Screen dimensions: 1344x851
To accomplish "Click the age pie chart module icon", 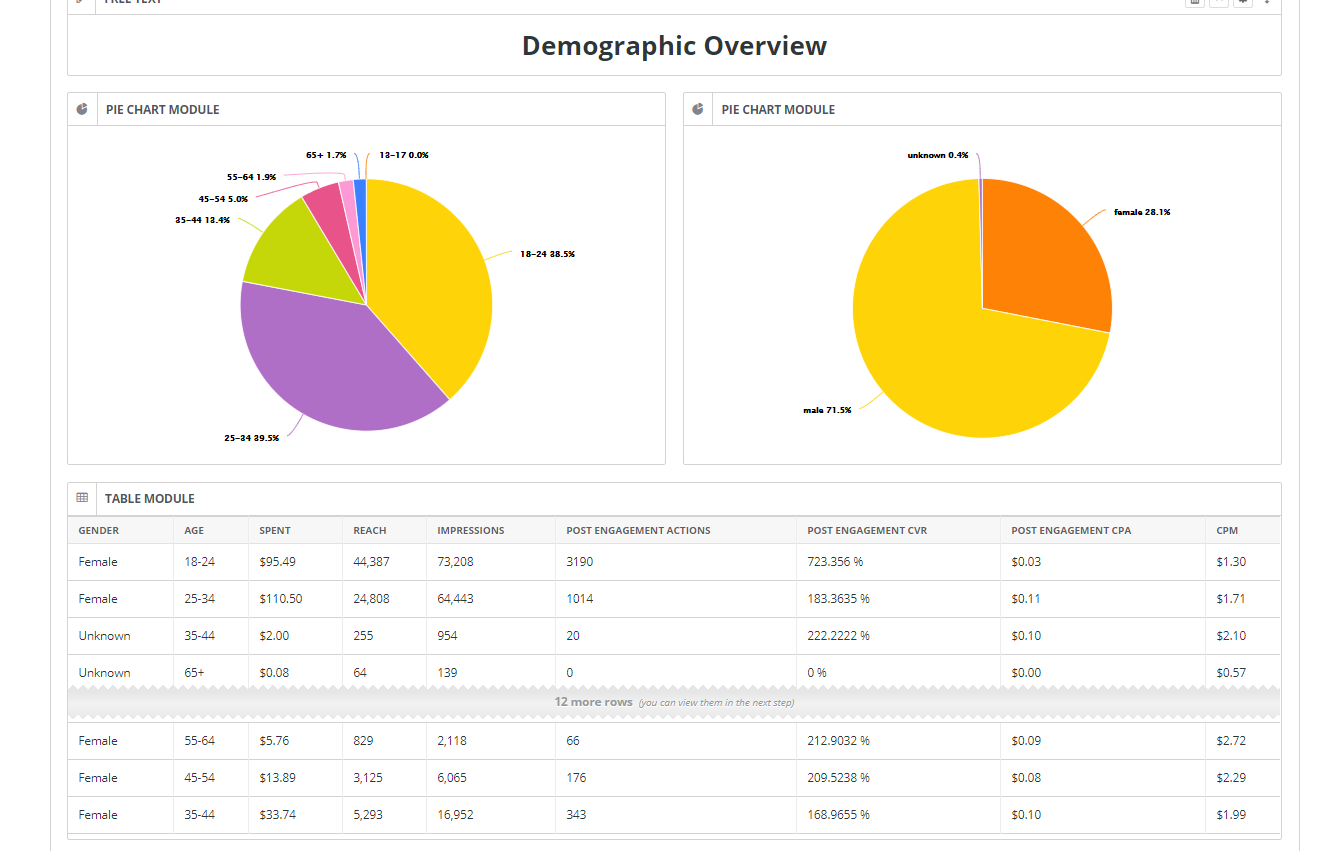I will (82, 109).
